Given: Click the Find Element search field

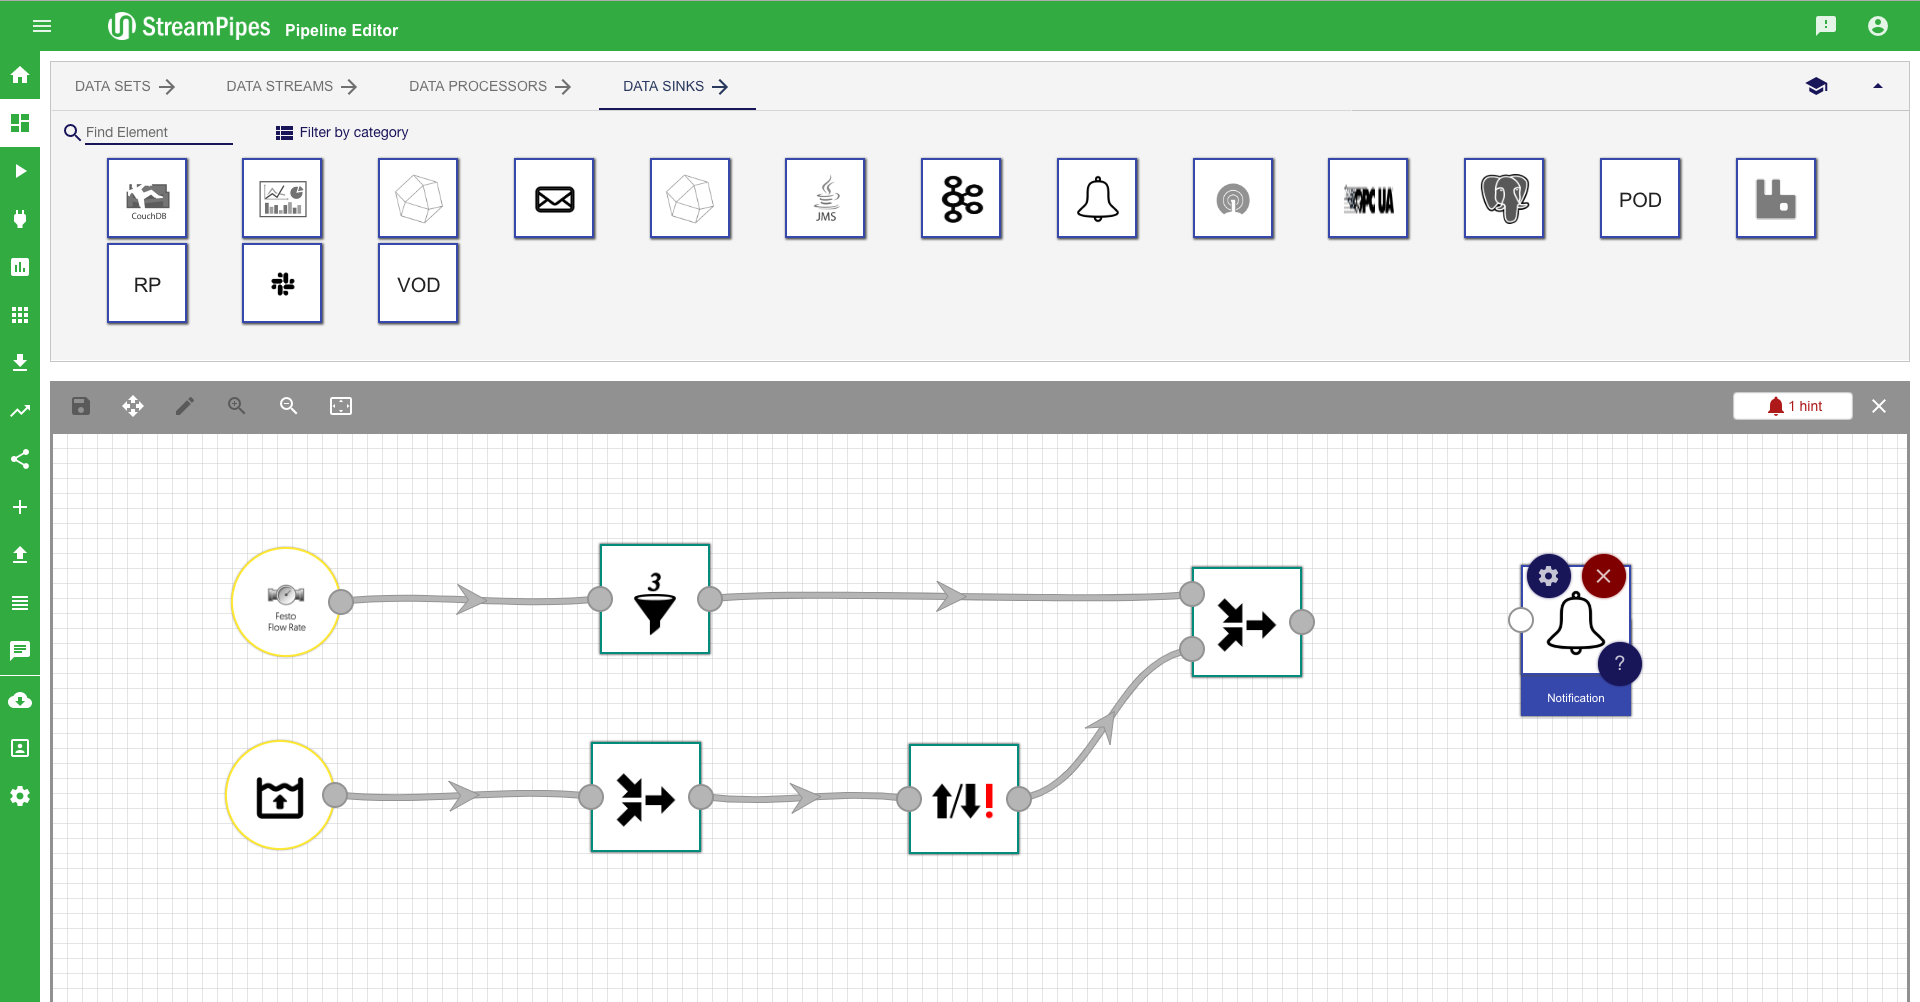Looking at the screenshot, I should [158, 132].
